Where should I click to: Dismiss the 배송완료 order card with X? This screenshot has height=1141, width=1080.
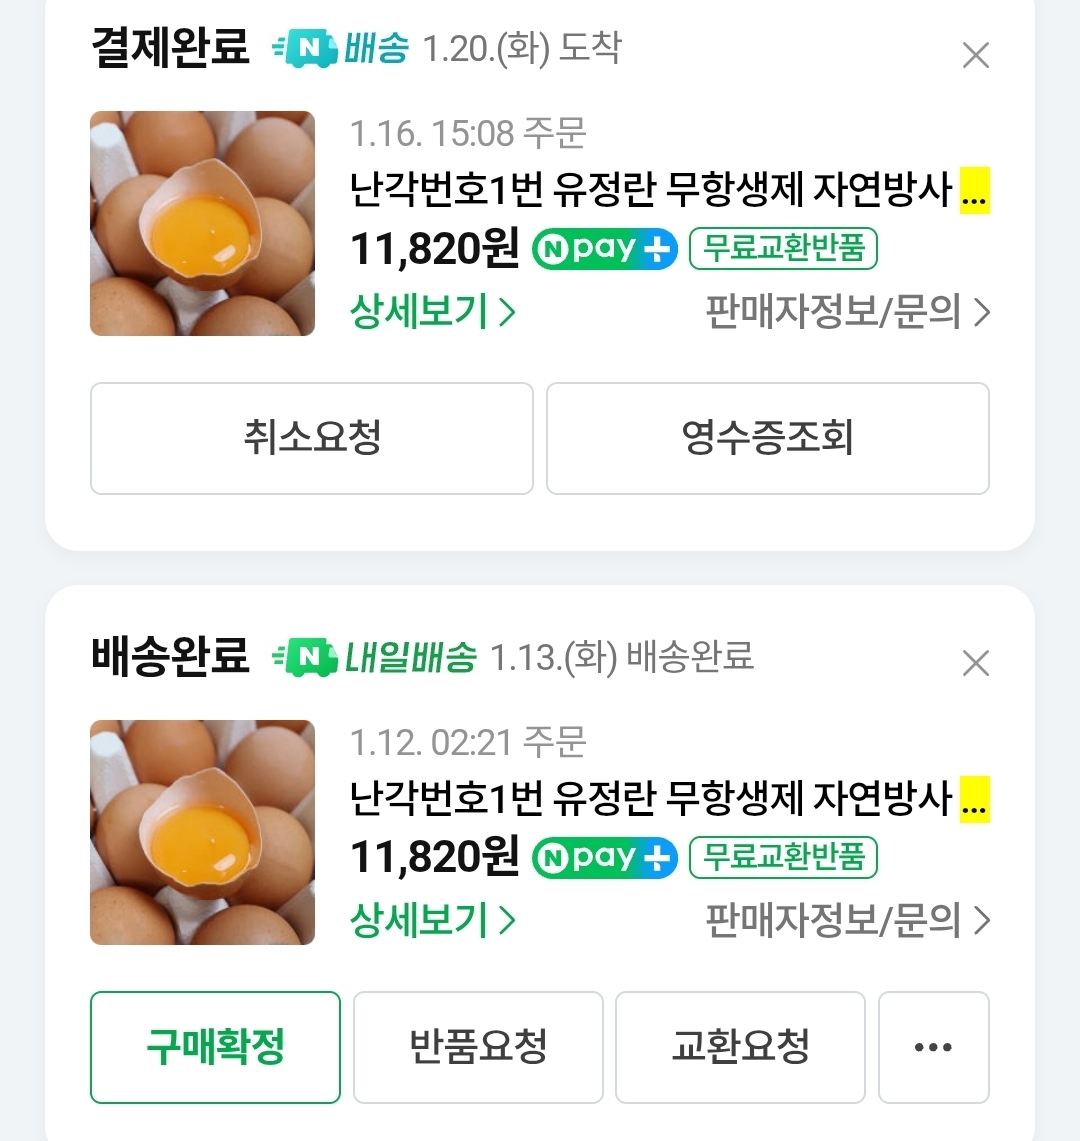click(975, 663)
